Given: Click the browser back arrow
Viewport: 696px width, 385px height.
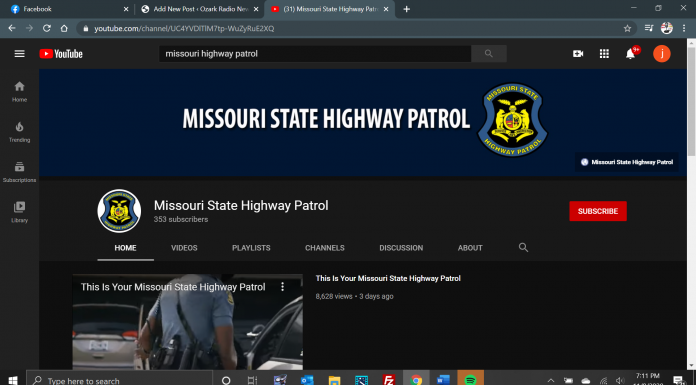Looking at the screenshot, I should [x=12, y=28].
